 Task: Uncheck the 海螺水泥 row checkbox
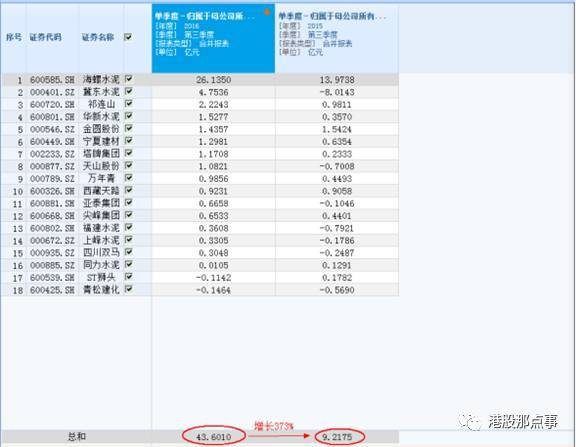pyautogui.click(x=129, y=79)
